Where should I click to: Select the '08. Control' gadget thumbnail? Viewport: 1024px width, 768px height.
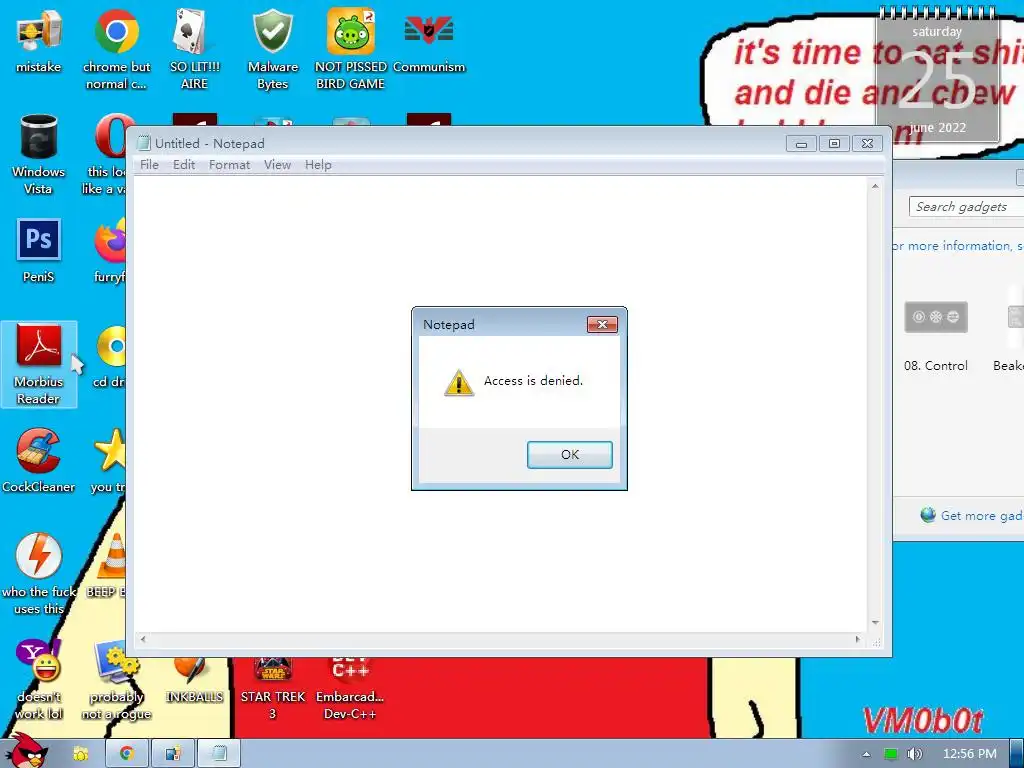935,317
